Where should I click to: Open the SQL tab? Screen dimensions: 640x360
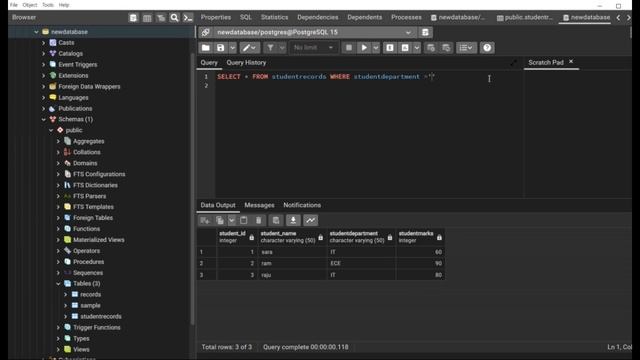click(246, 17)
